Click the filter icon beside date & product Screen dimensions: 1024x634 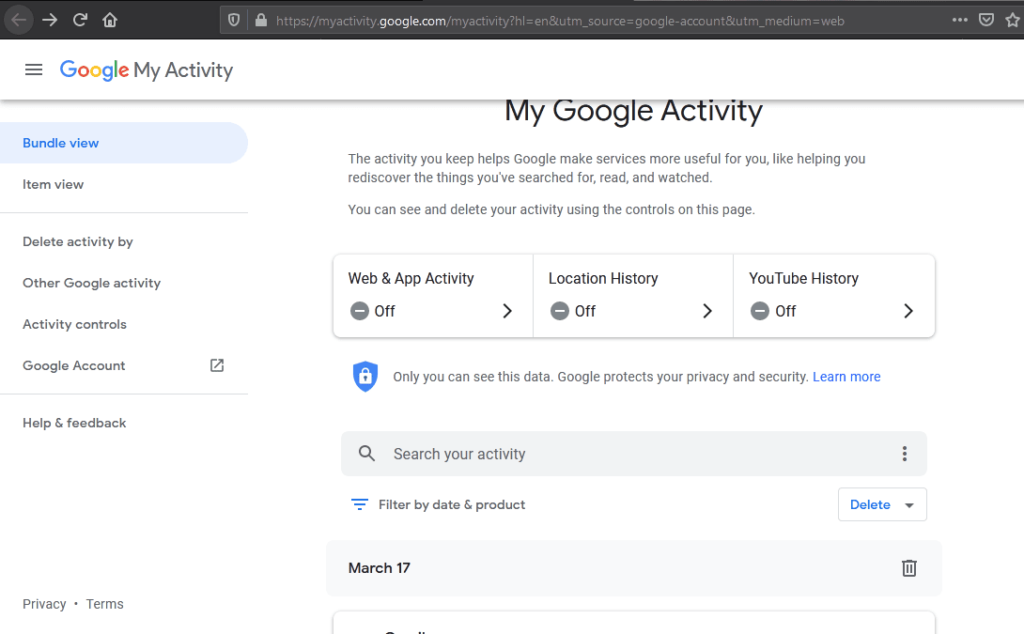[360, 505]
